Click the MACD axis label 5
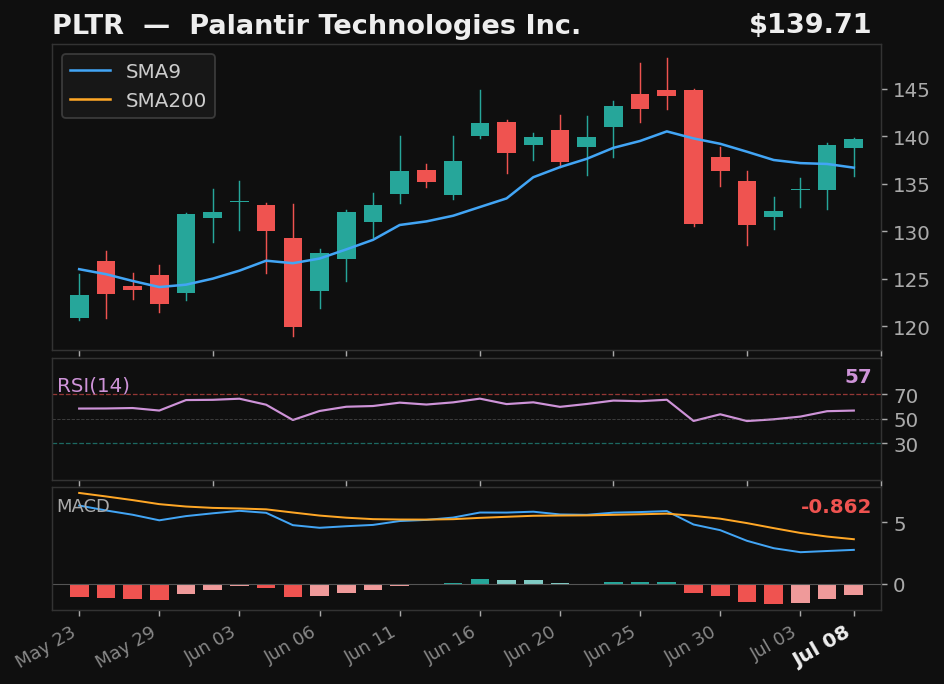944x684 pixels. pos(899,524)
